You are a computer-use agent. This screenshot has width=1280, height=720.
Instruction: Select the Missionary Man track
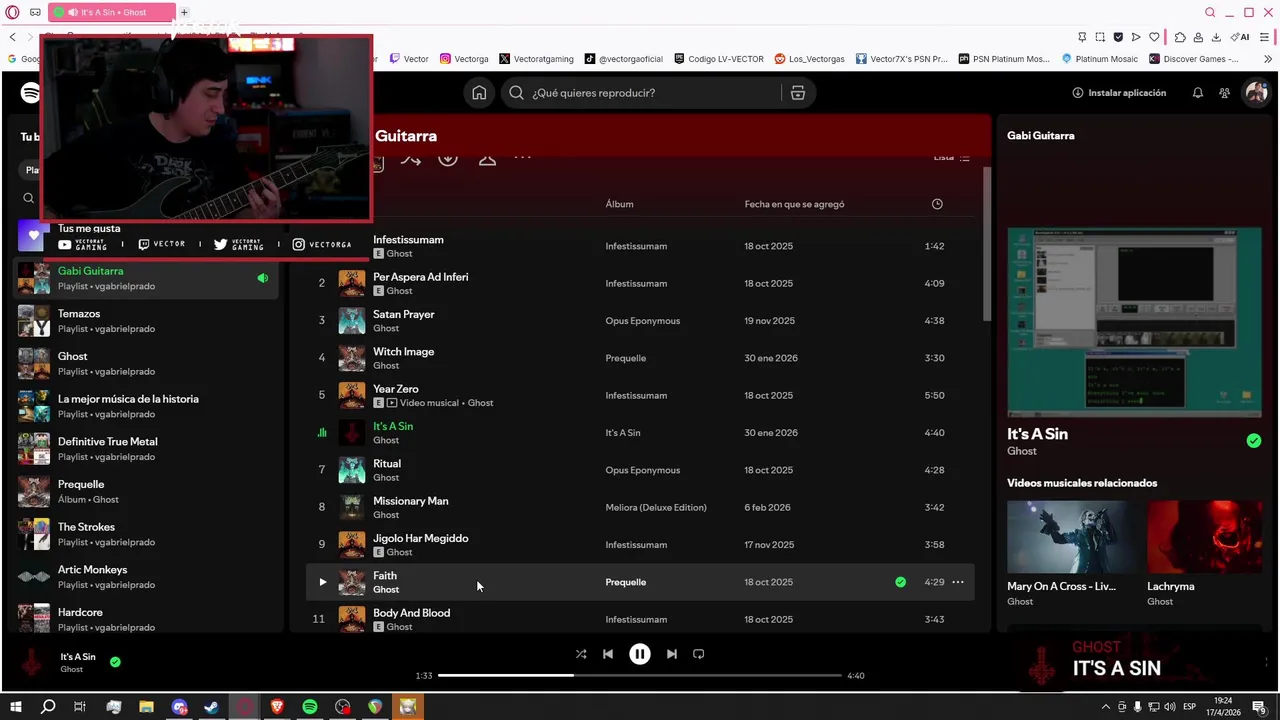[x=411, y=501]
